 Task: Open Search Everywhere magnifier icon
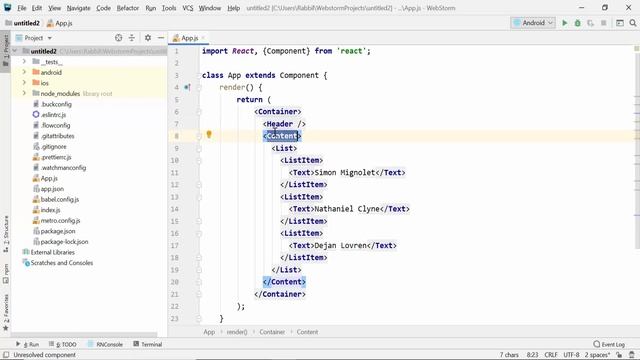[x=633, y=23]
